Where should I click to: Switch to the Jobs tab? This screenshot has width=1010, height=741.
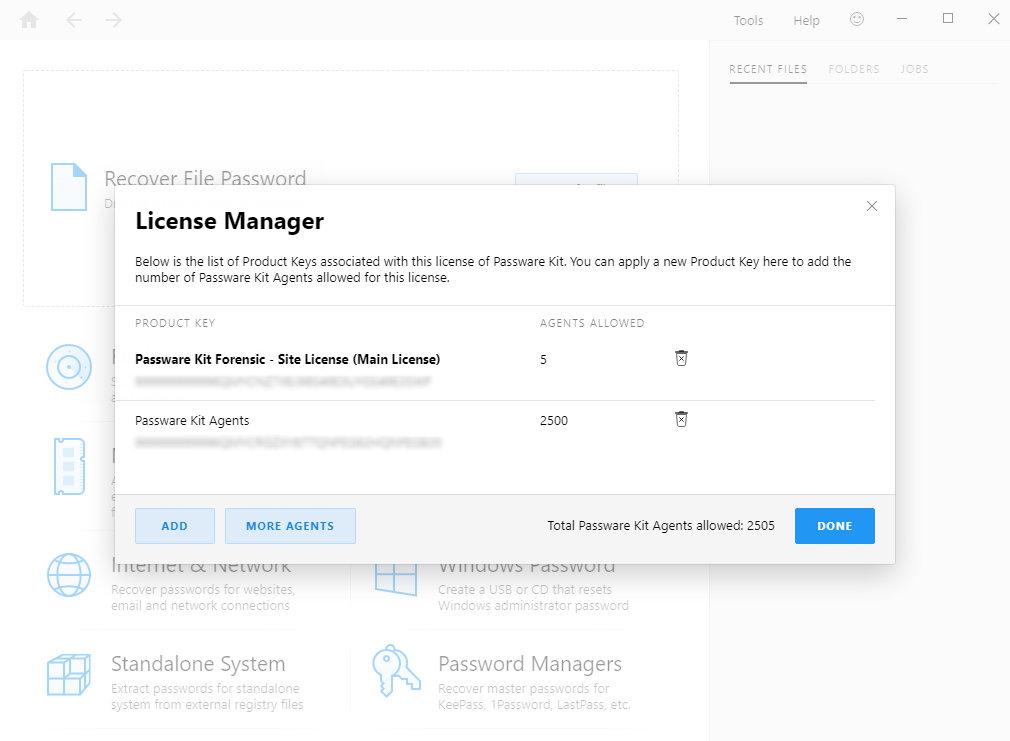(x=914, y=69)
